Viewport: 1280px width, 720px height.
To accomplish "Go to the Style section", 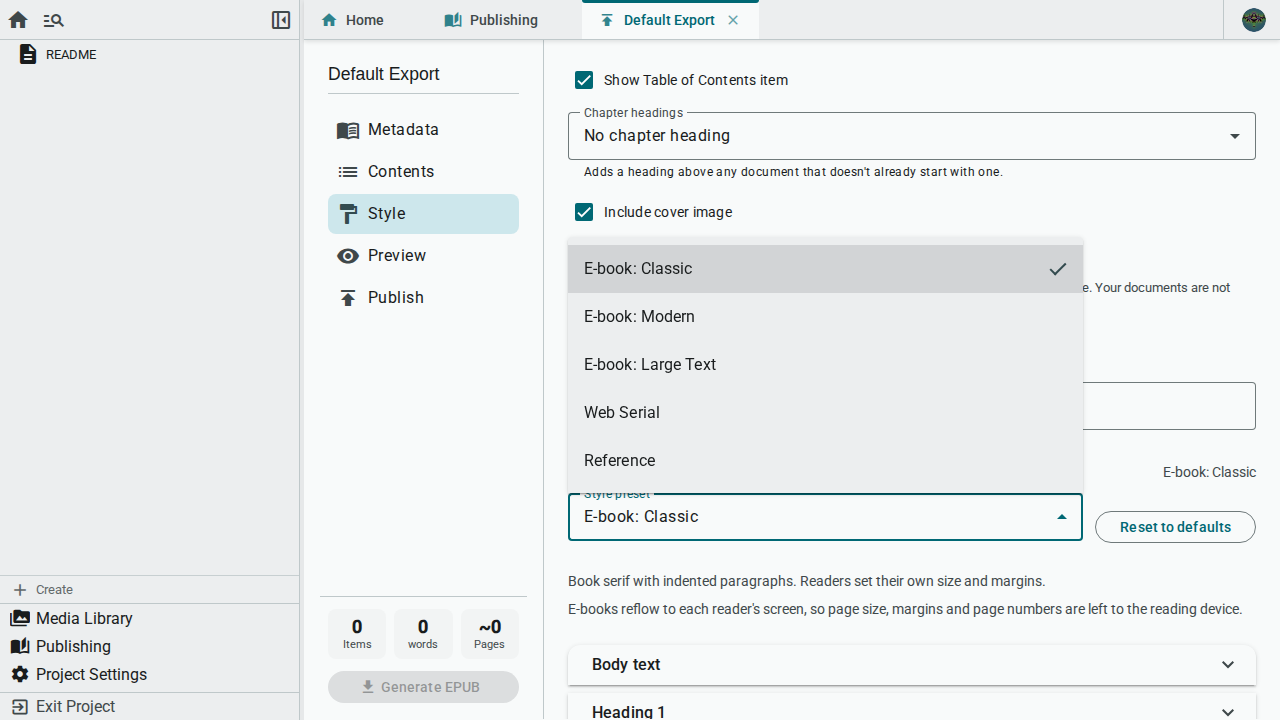I will click(423, 214).
